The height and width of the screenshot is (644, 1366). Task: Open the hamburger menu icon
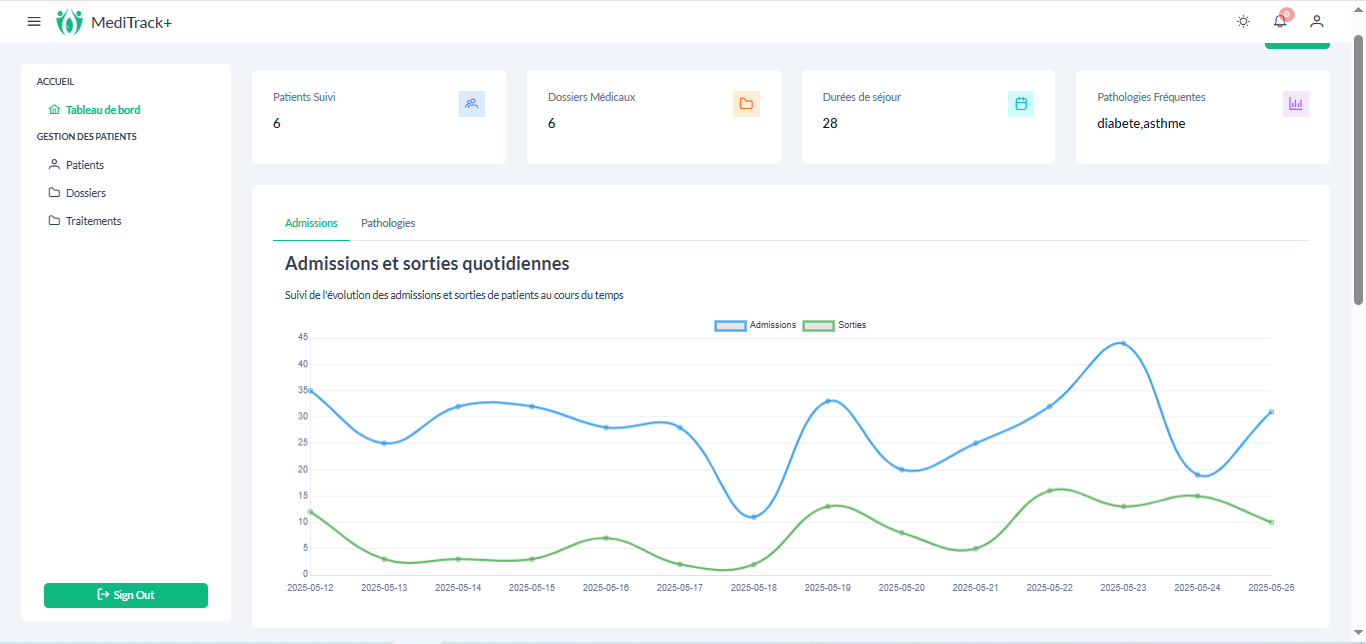(x=34, y=21)
